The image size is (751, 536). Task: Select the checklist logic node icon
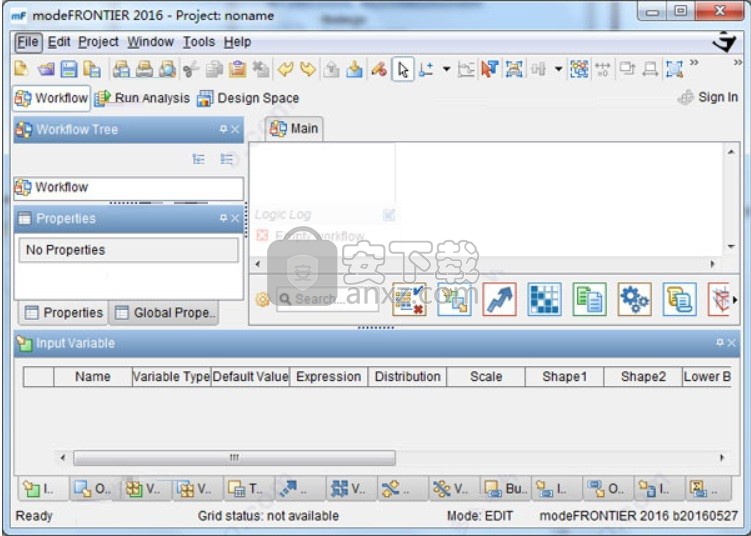pyautogui.click(x=410, y=299)
